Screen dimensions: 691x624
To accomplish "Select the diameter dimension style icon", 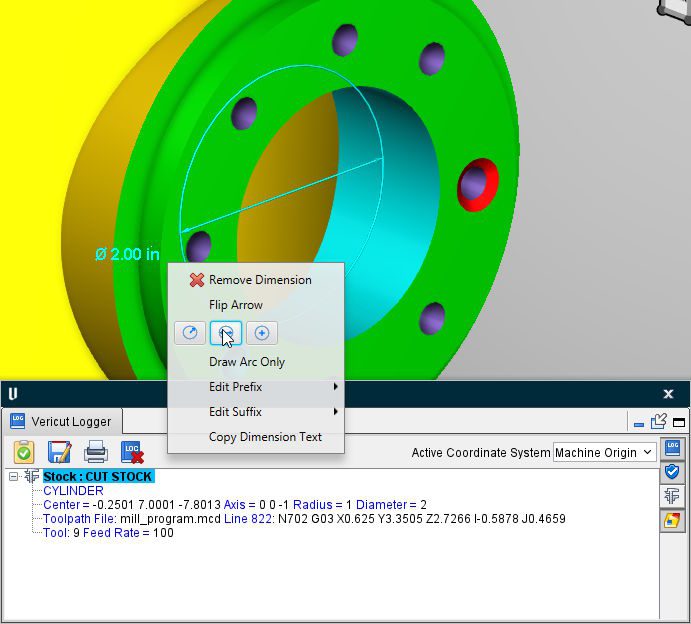I will (226, 333).
